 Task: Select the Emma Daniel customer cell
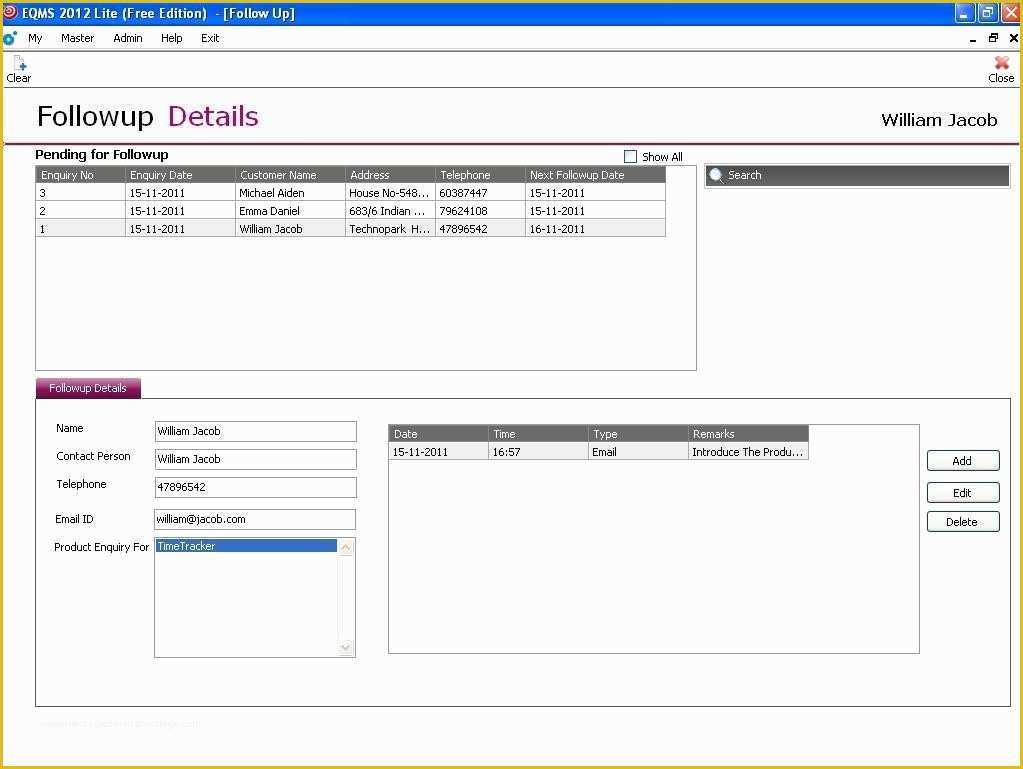[x=290, y=211]
